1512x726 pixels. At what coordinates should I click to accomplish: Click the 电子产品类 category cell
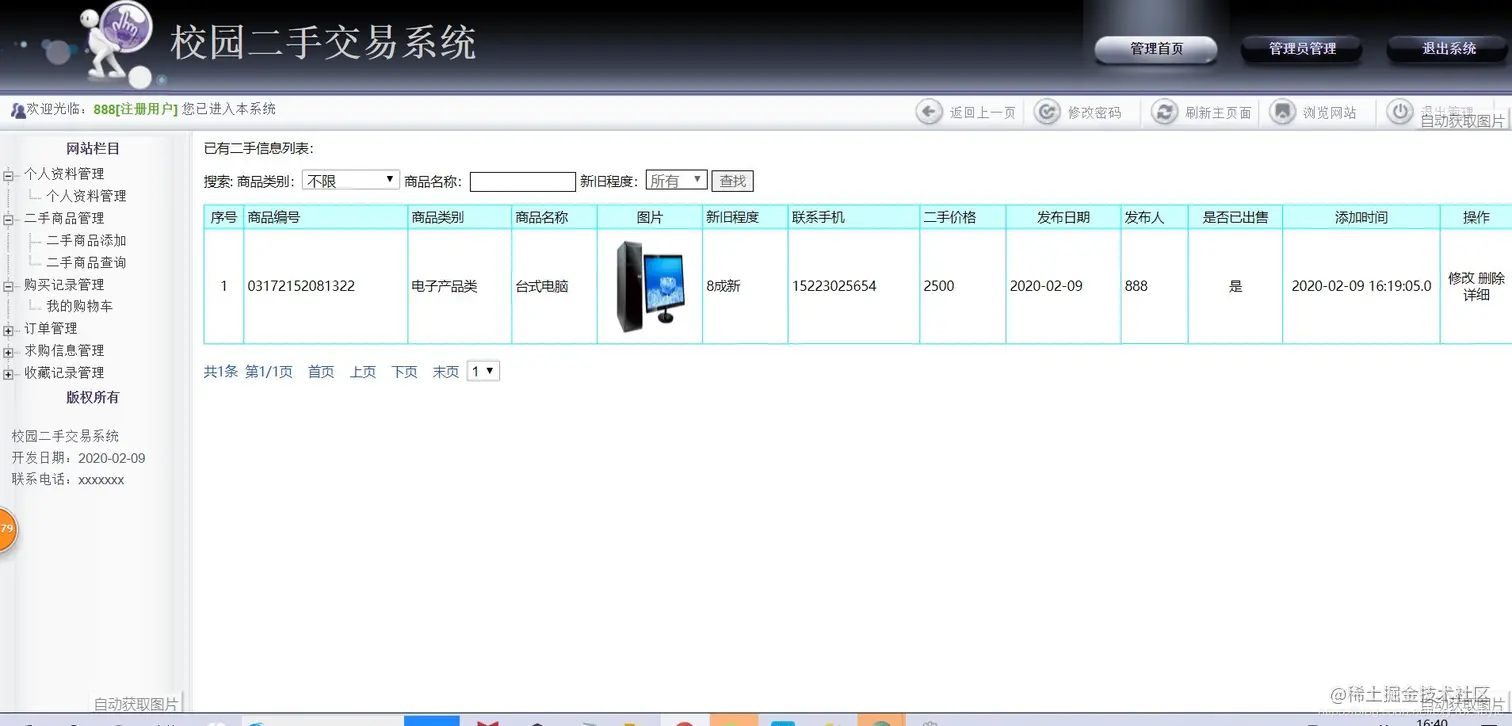444,286
